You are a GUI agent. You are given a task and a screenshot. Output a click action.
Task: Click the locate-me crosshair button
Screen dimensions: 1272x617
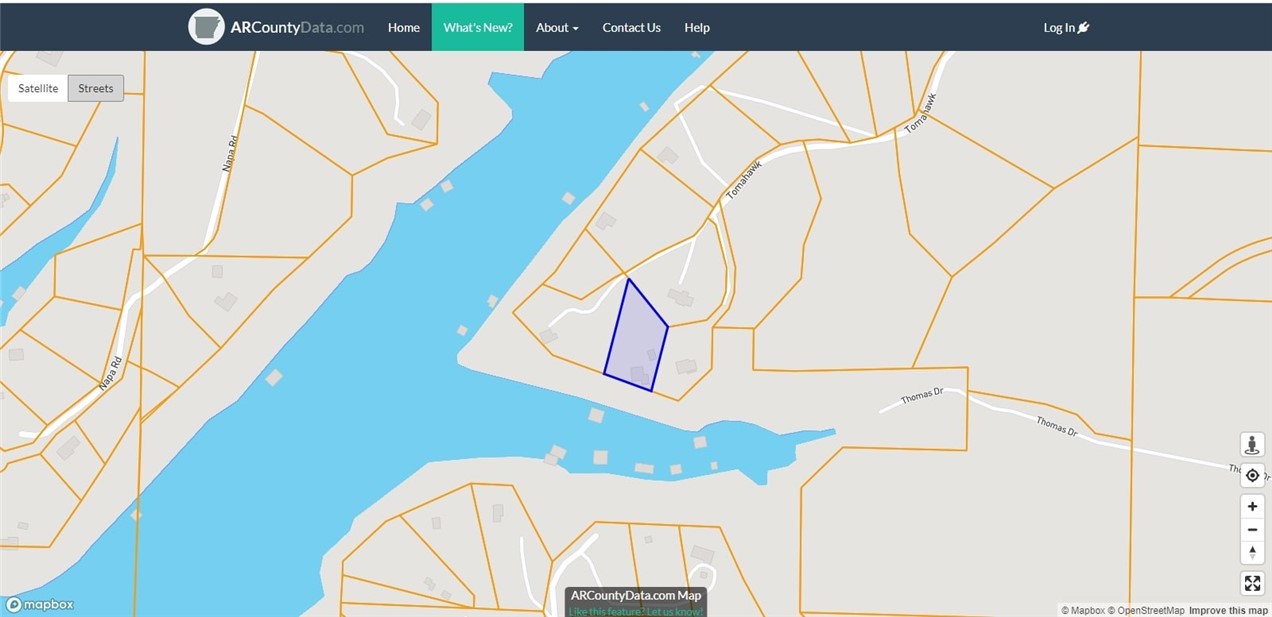1252,476
